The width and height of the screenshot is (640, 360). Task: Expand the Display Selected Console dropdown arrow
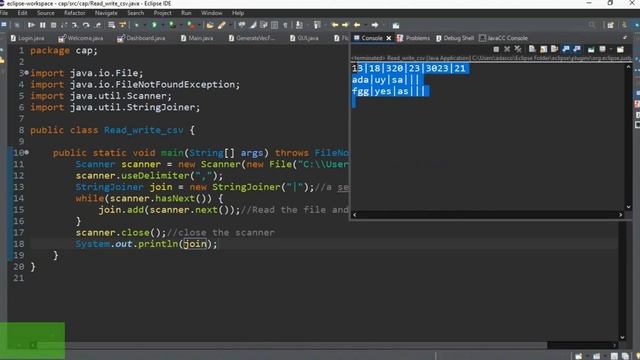pyautogui.click(x=611, y=49)
